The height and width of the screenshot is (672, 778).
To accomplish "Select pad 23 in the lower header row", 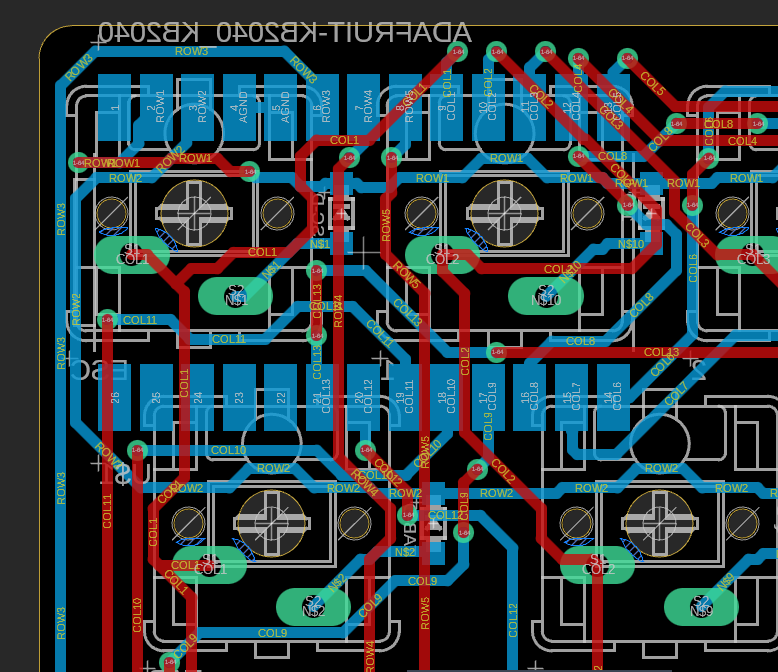I will [x=239, y=397].
